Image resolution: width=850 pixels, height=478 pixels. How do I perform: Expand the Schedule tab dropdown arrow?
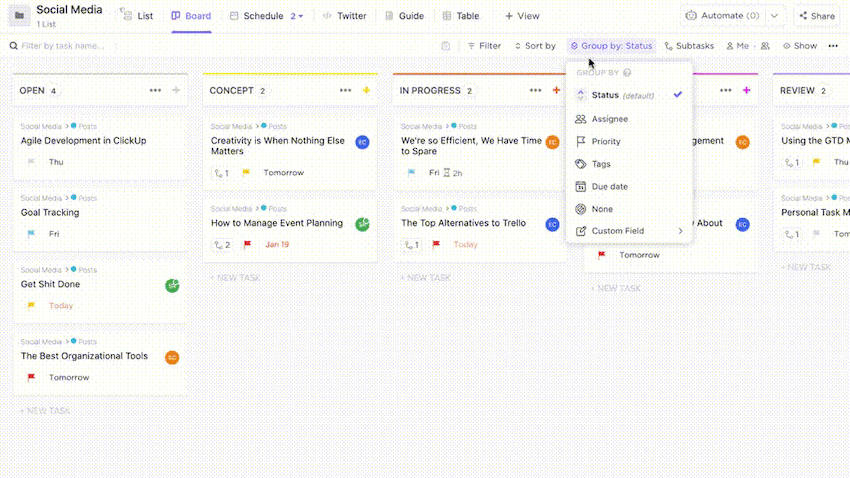300,16
